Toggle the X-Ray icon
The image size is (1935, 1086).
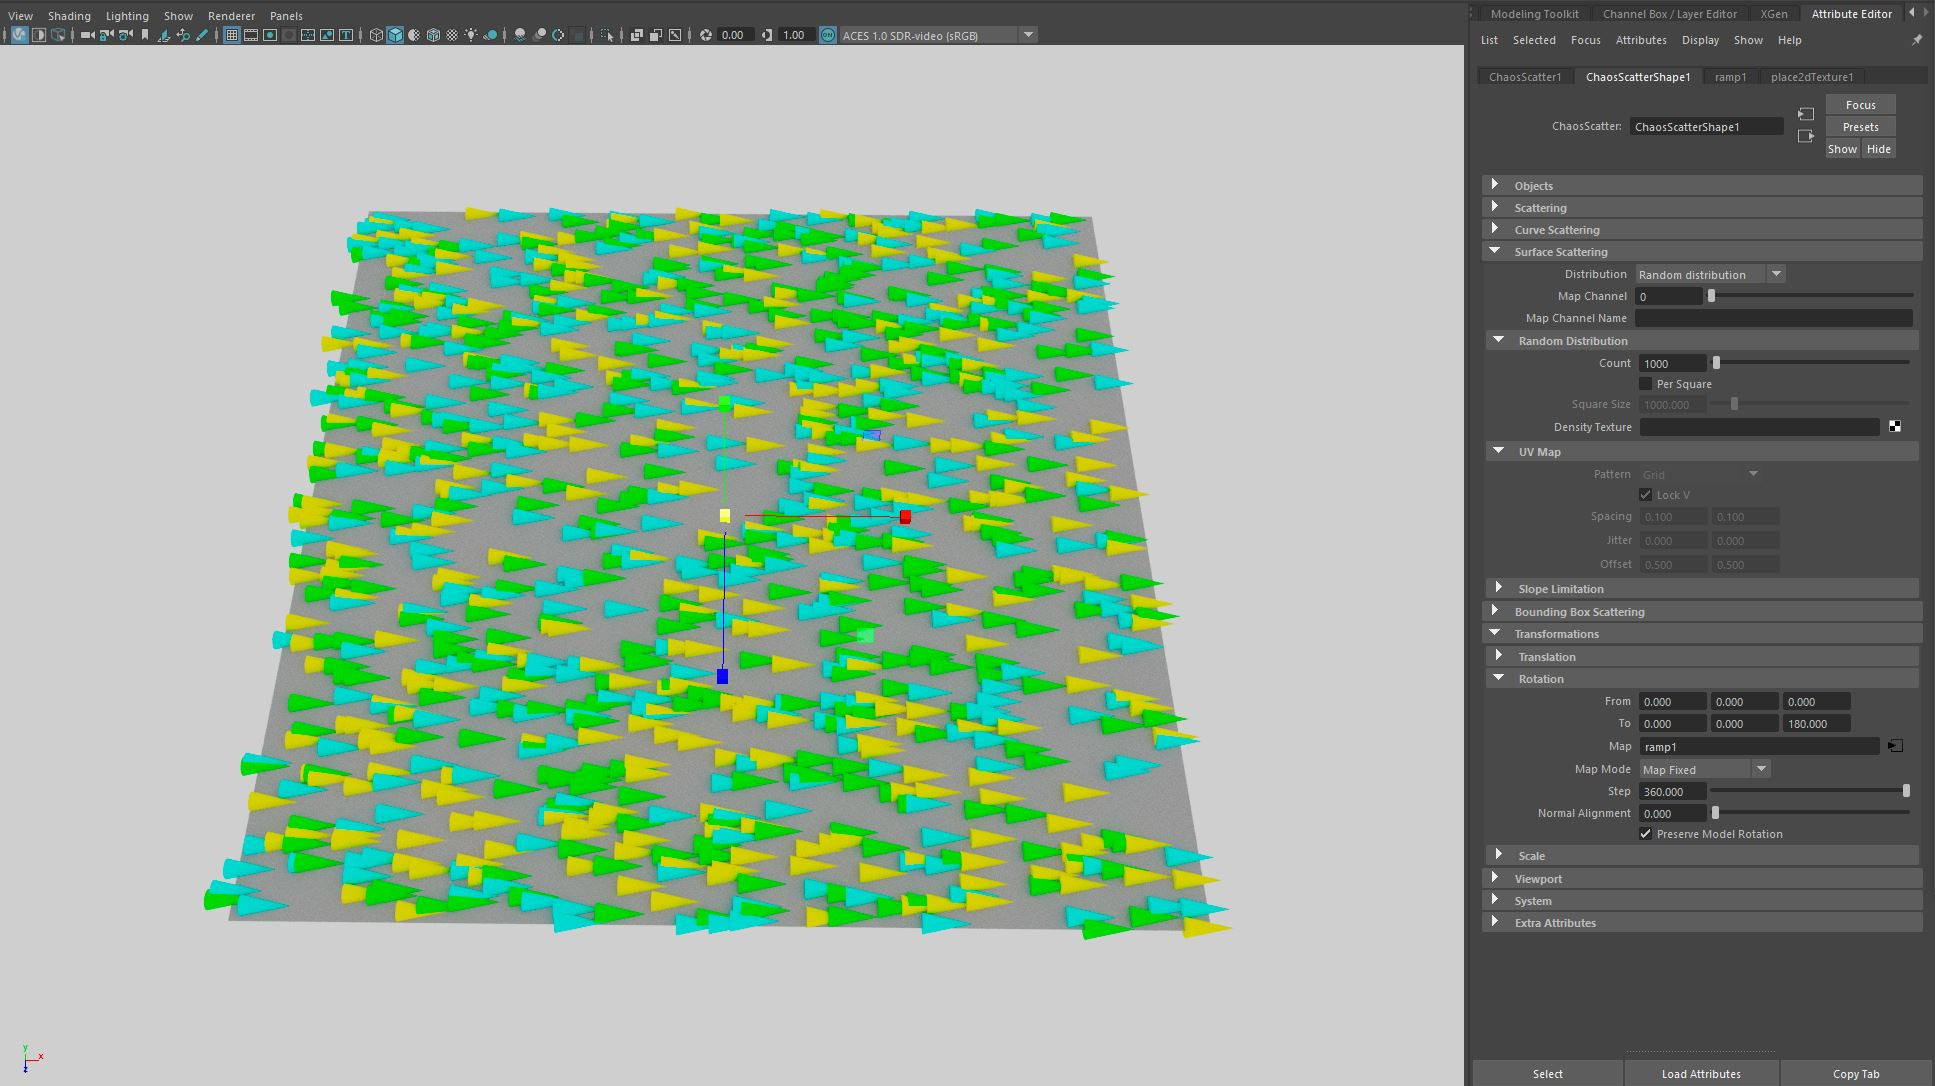click(636, 35)
